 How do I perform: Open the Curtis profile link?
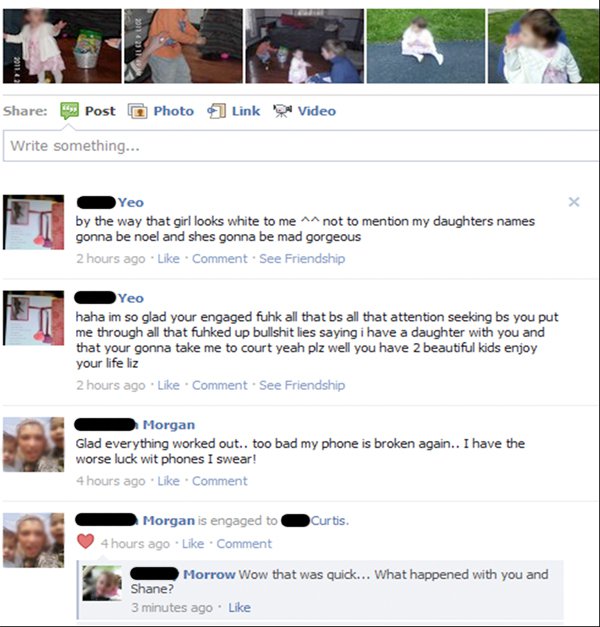coord(330,521)
